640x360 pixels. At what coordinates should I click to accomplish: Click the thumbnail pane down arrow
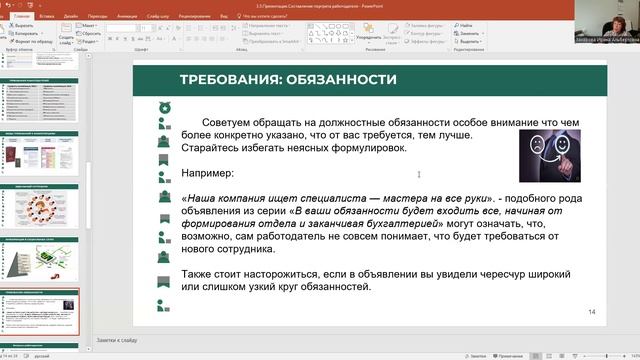pyautogui.click(x=89, y=349)
